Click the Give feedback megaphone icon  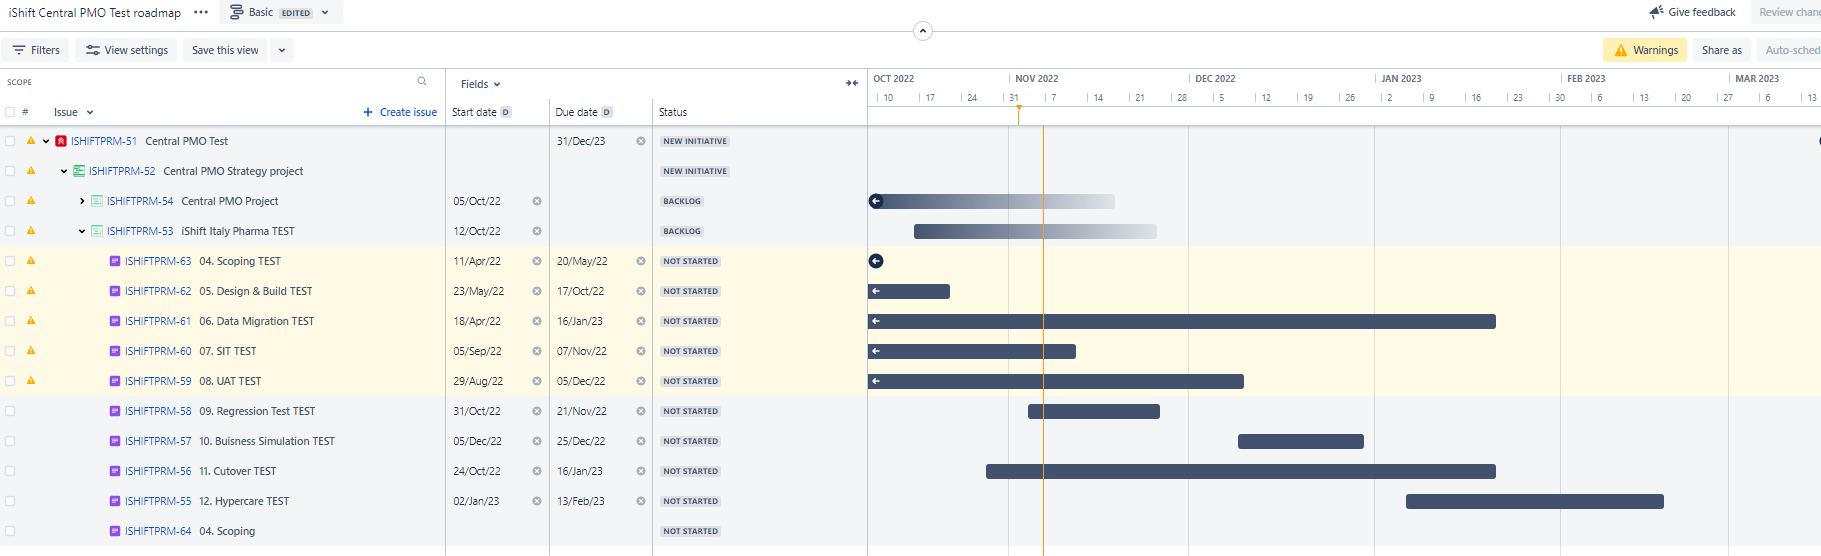pyautogui.click(x=1656, y=12)
